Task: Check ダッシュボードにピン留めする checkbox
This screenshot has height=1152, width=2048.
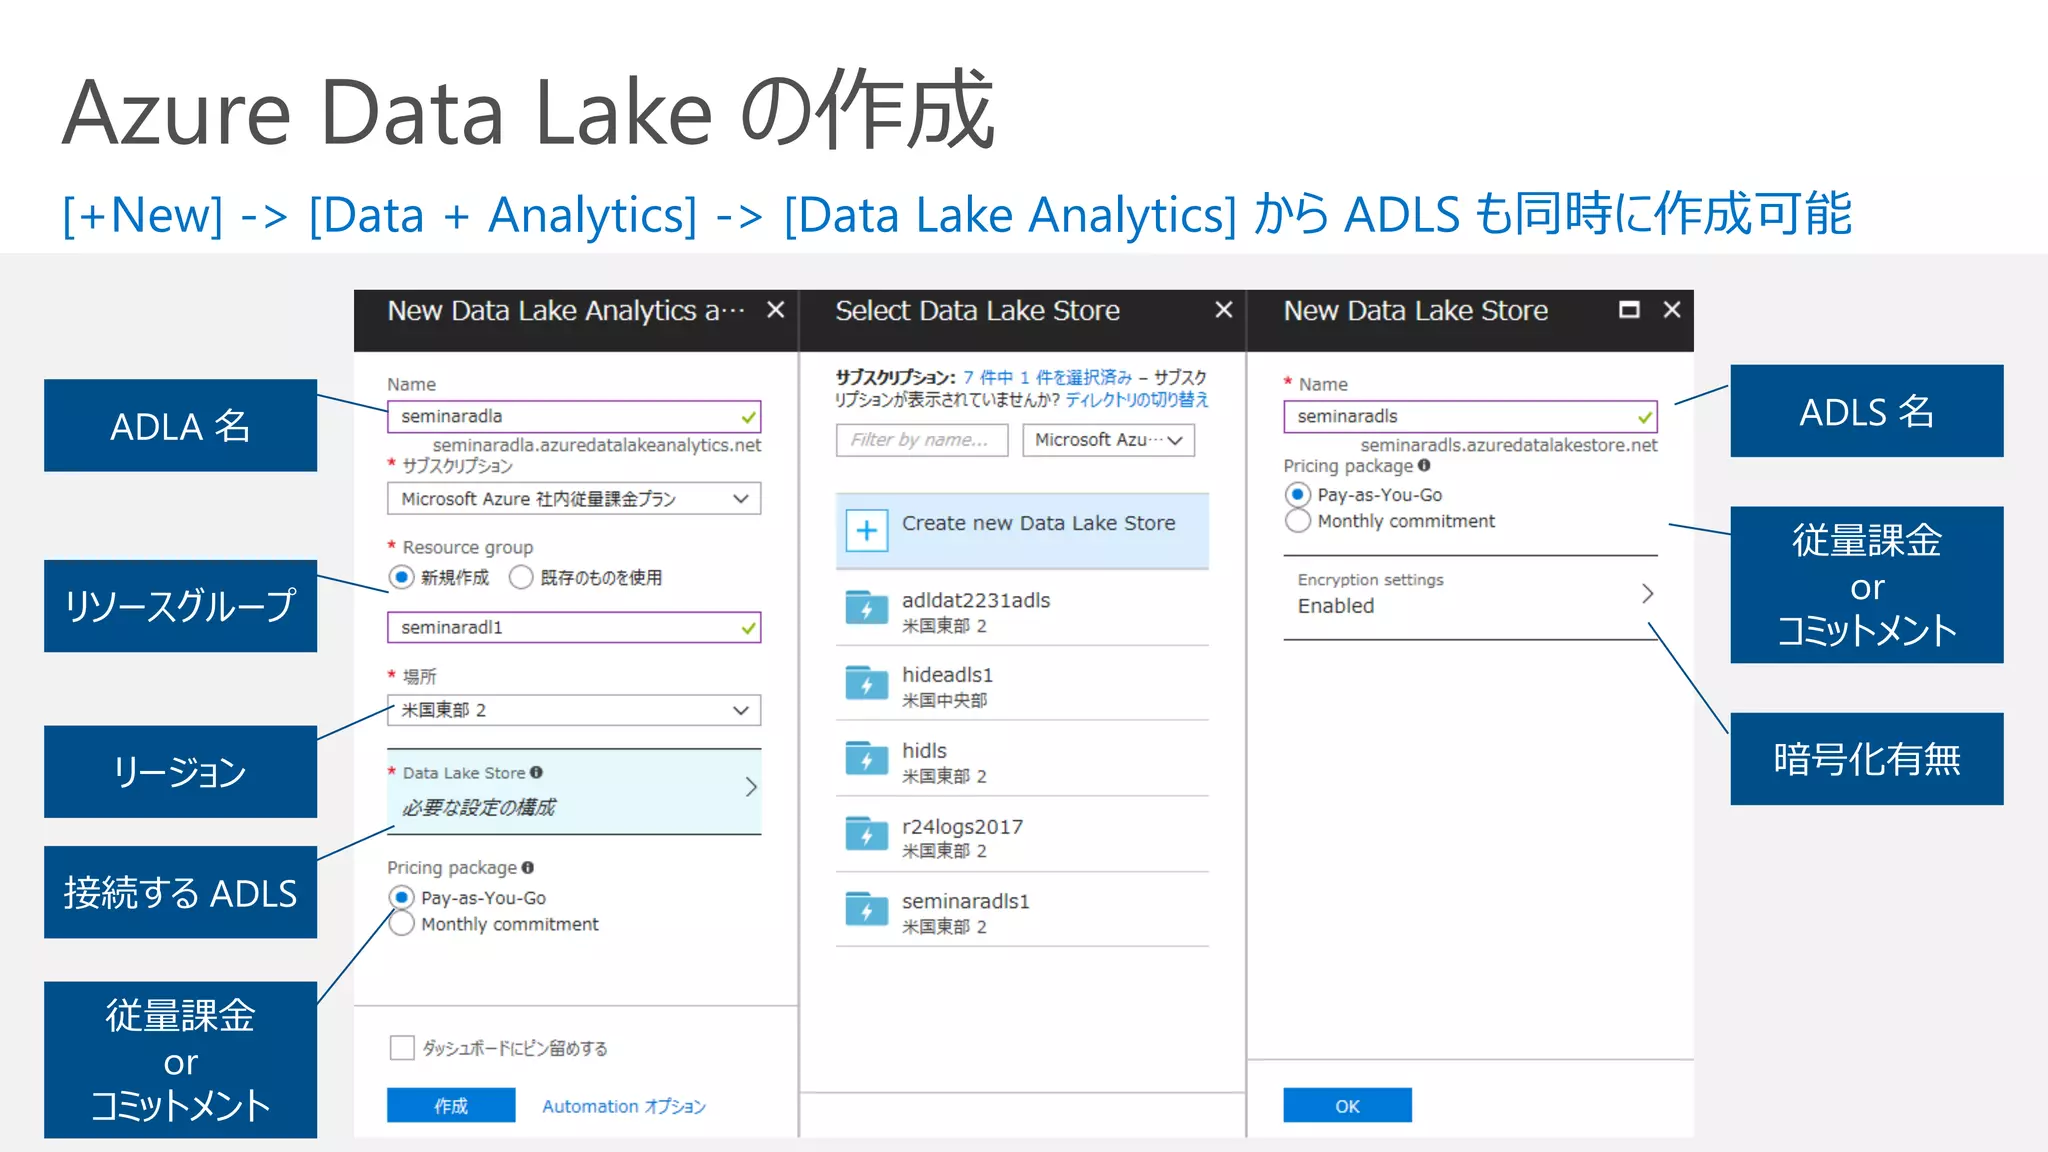Action: [402, 1047]
